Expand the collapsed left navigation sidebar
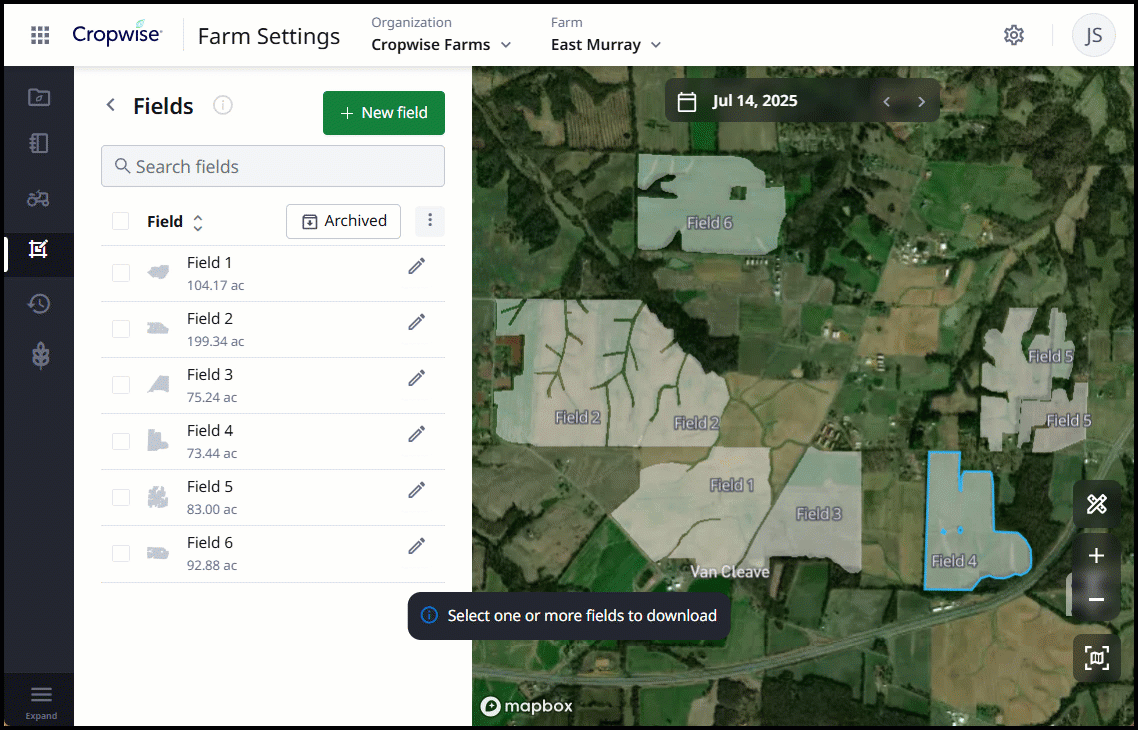This screenshot has width=1138, height=730. 40,700
